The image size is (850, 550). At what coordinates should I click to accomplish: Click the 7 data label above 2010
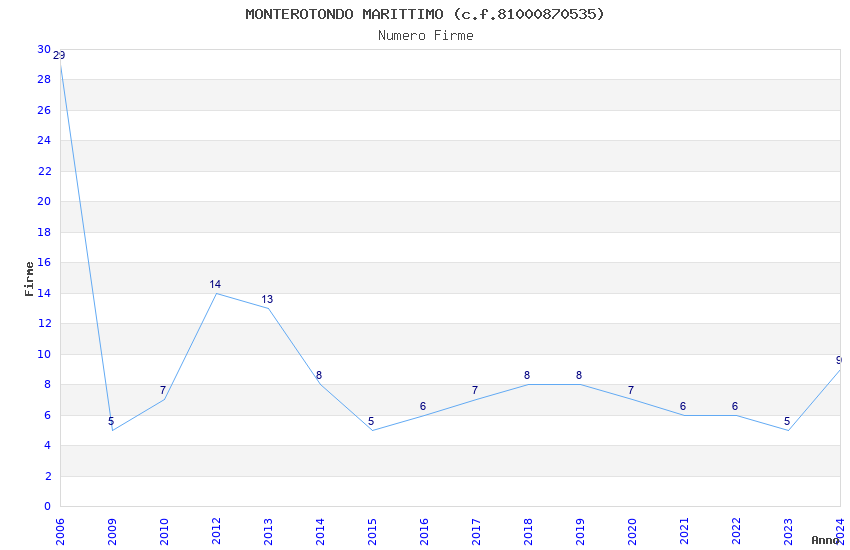163,391
